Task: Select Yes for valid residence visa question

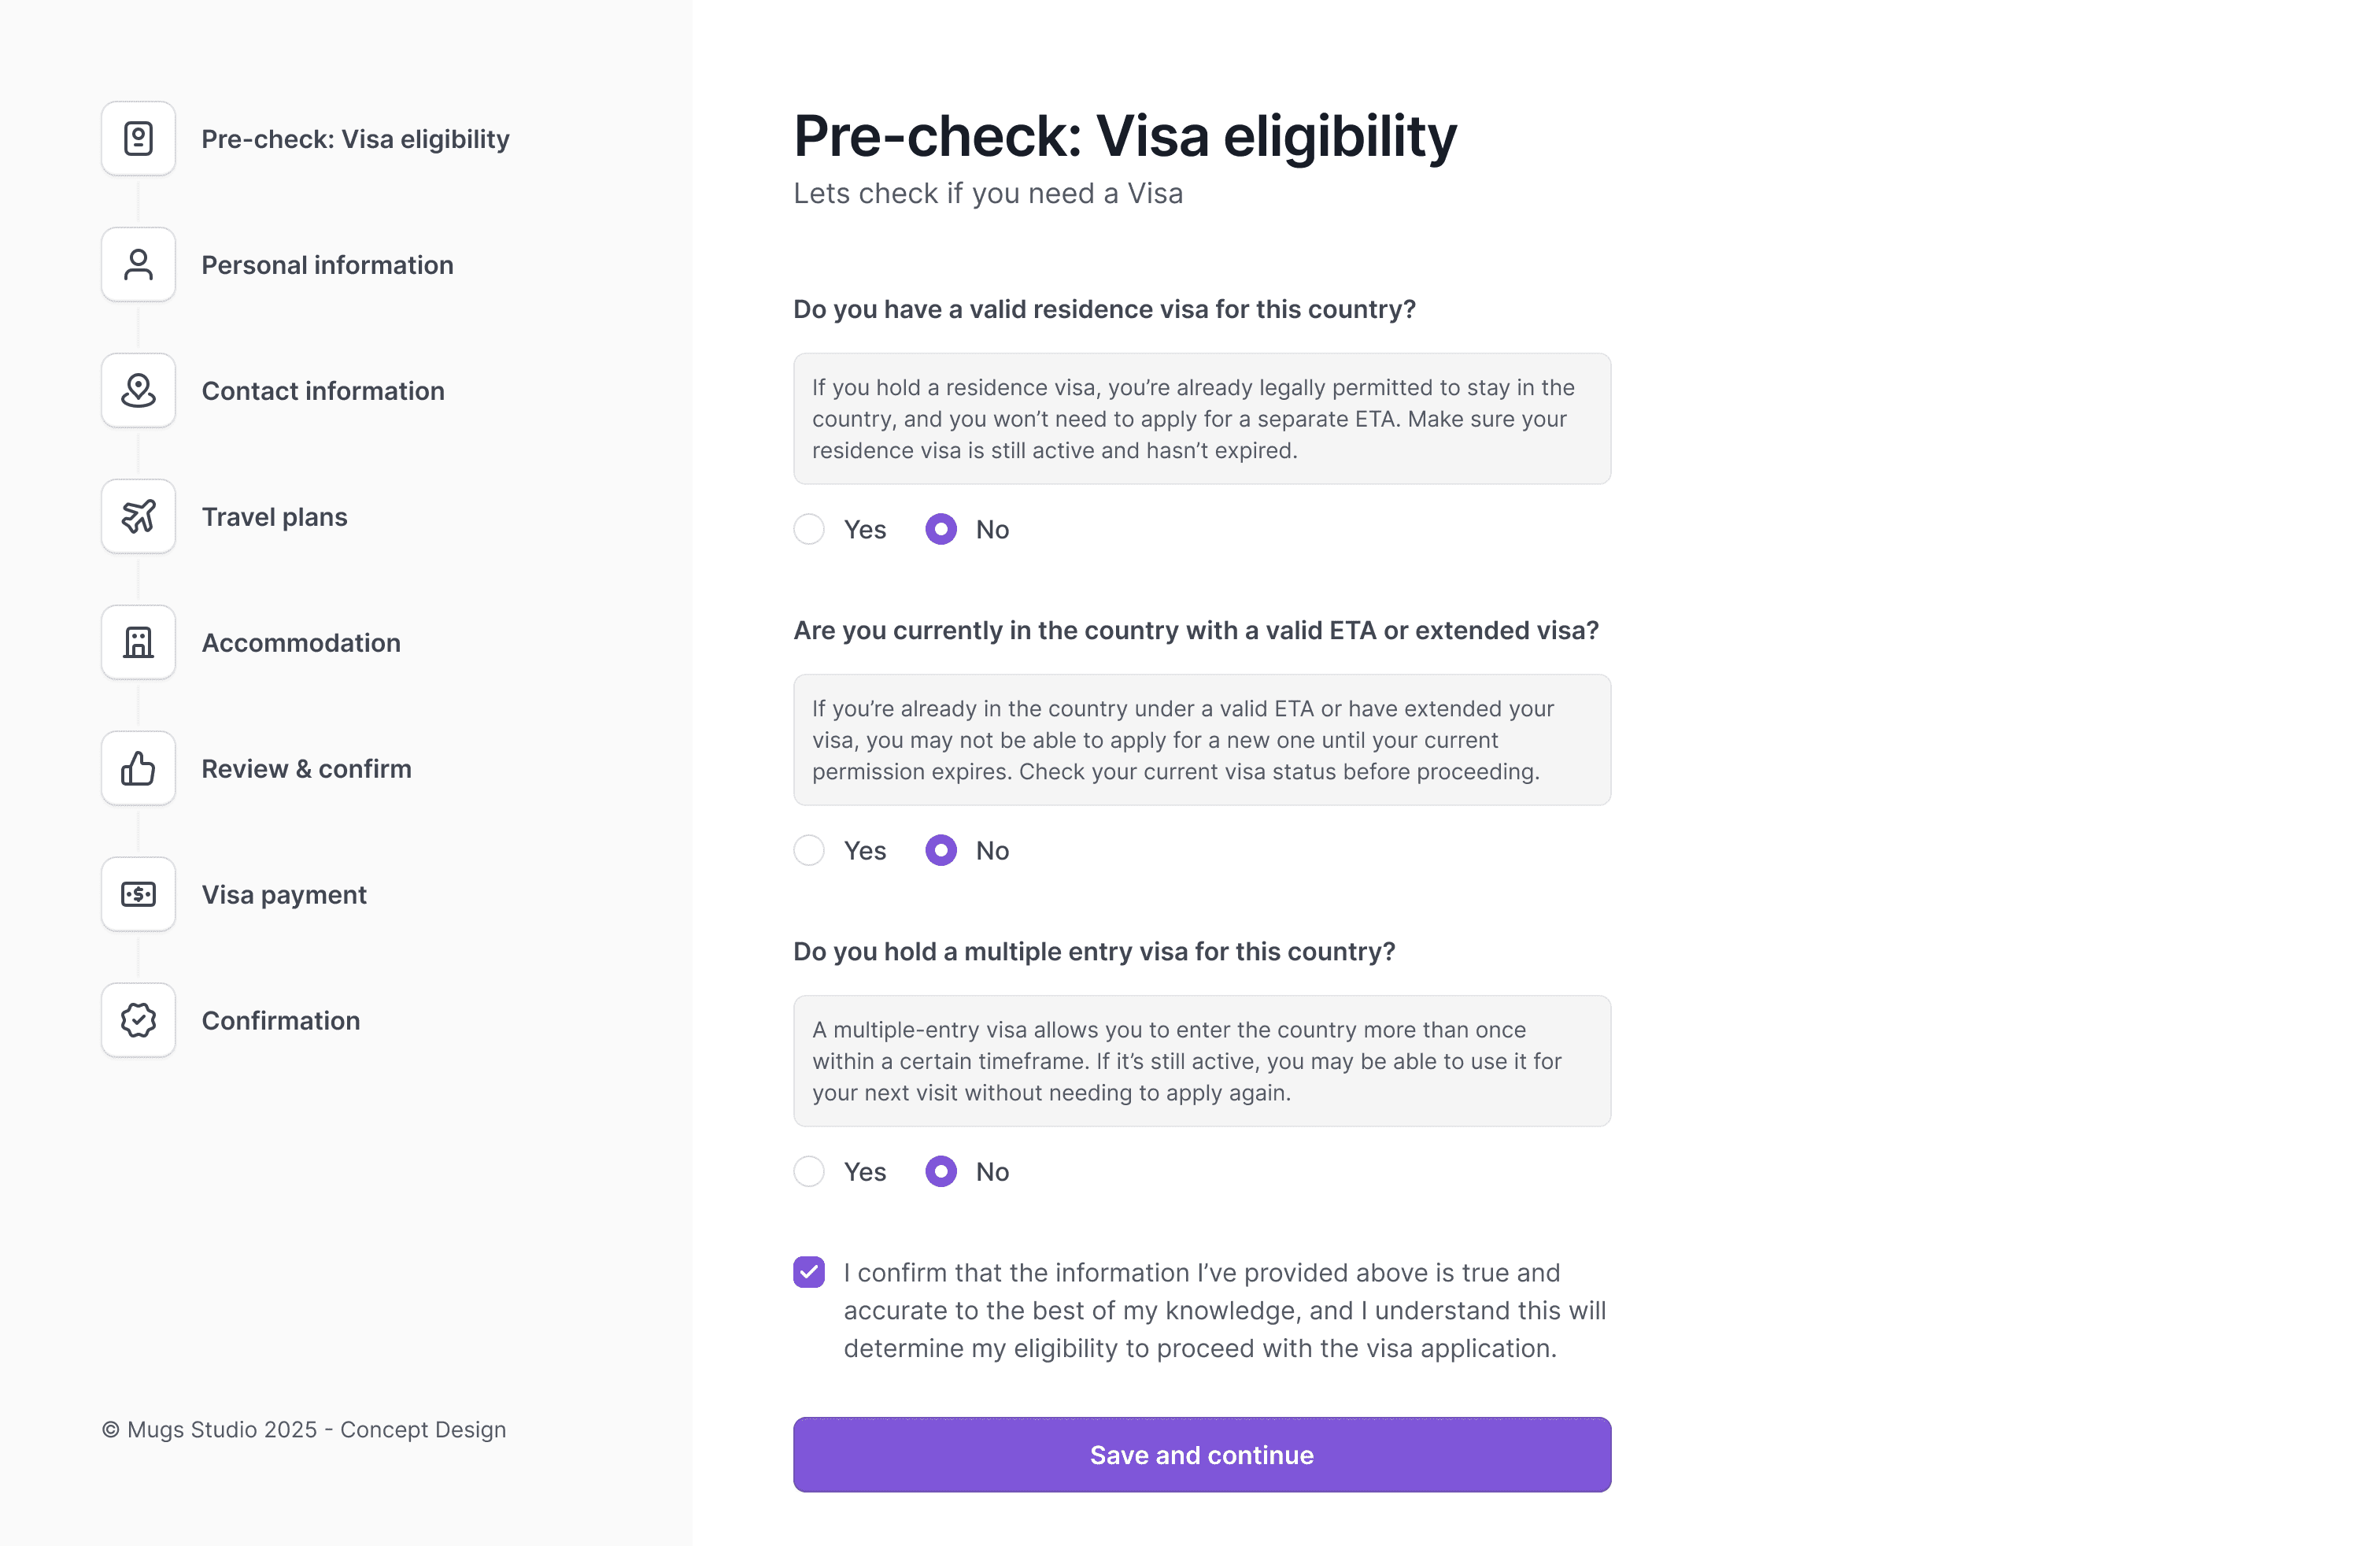Action: coord(809,529)
